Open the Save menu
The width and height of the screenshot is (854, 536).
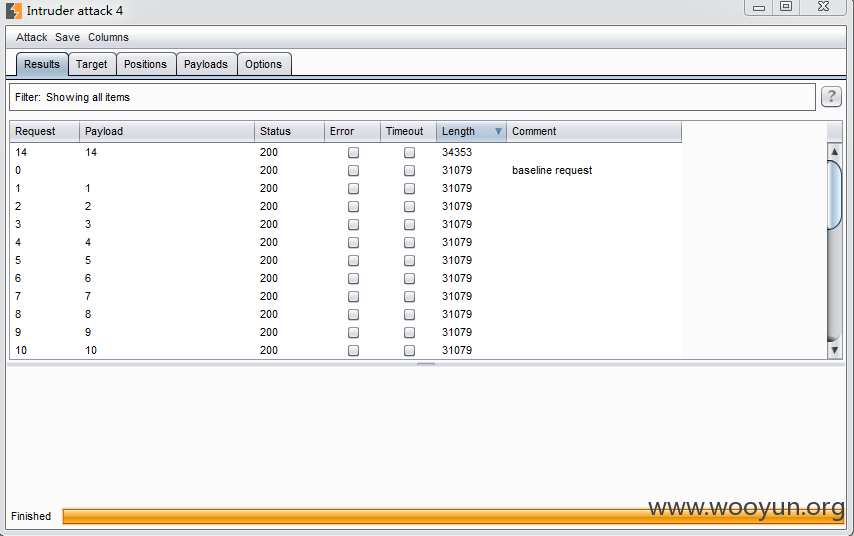pyautogui.click(x=68, y=38)
